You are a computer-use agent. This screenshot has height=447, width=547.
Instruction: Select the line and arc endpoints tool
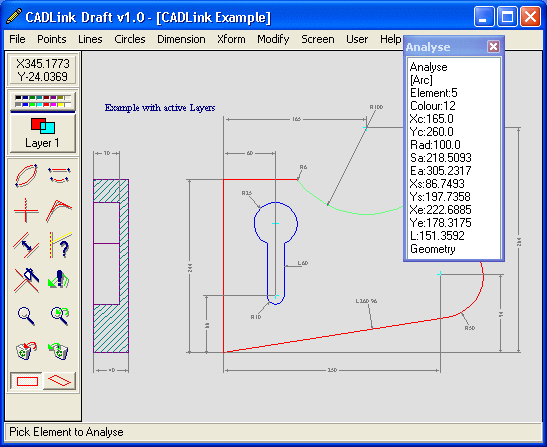pos(59,175)
